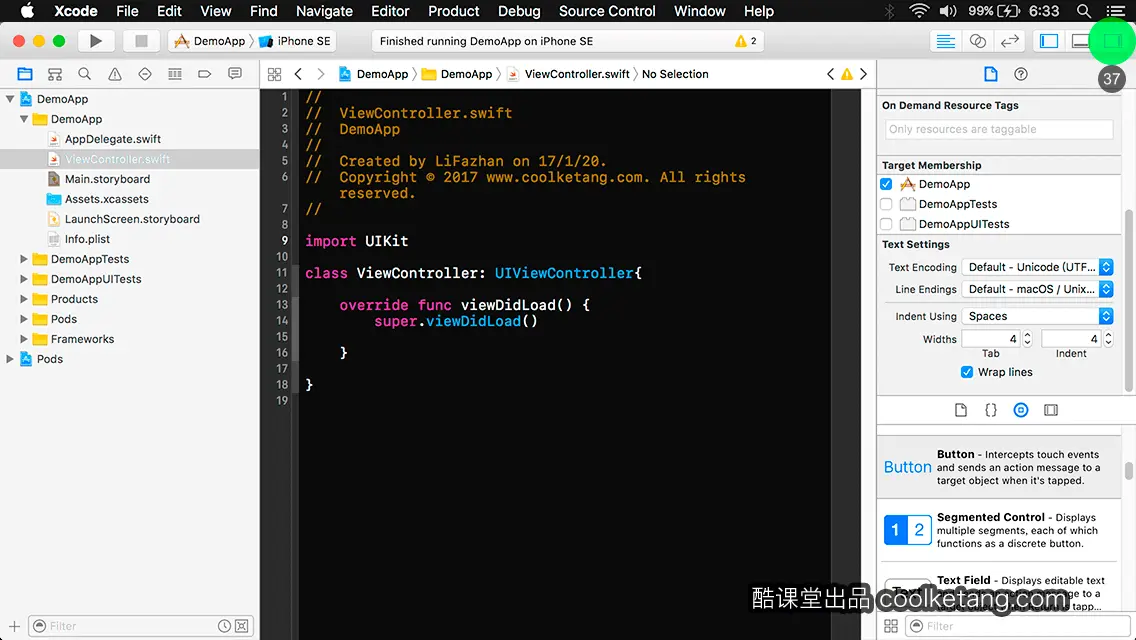Expand the DemoAppTests folder
This screenshot has height=640, width=1136.
[x=24, y=259]
